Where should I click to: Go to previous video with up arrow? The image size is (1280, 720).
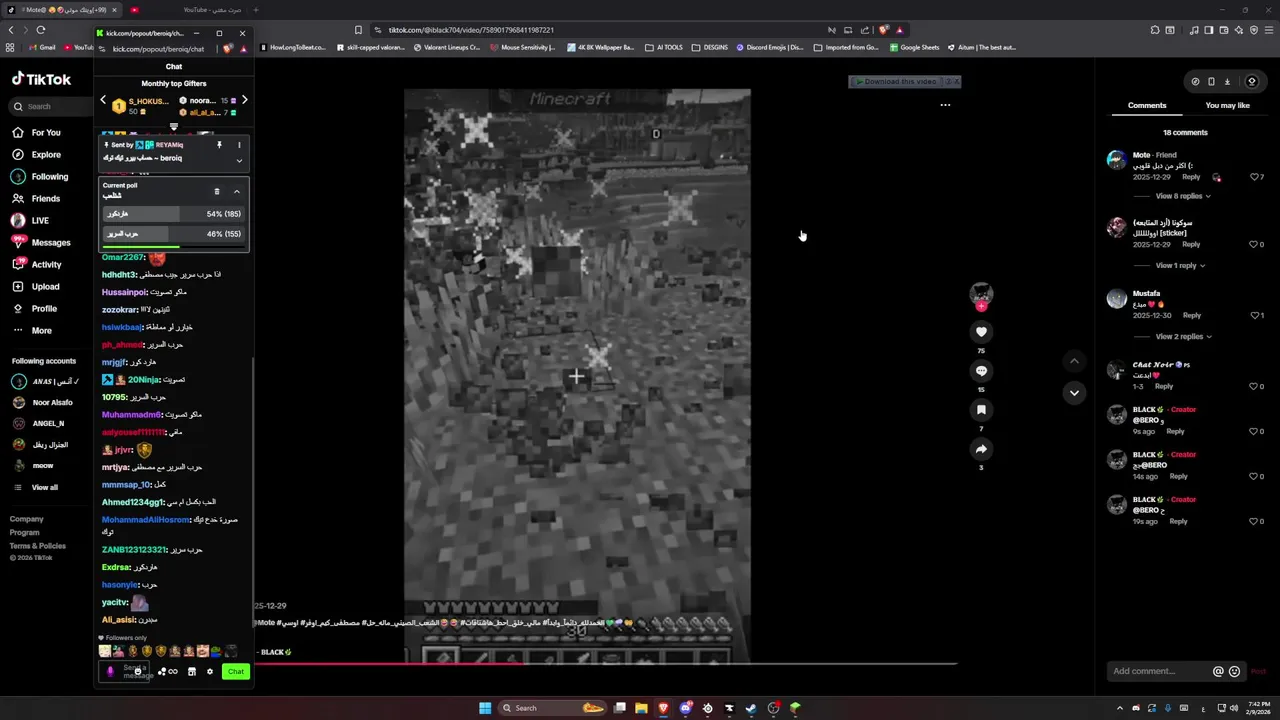click(x=1074, y=361)
